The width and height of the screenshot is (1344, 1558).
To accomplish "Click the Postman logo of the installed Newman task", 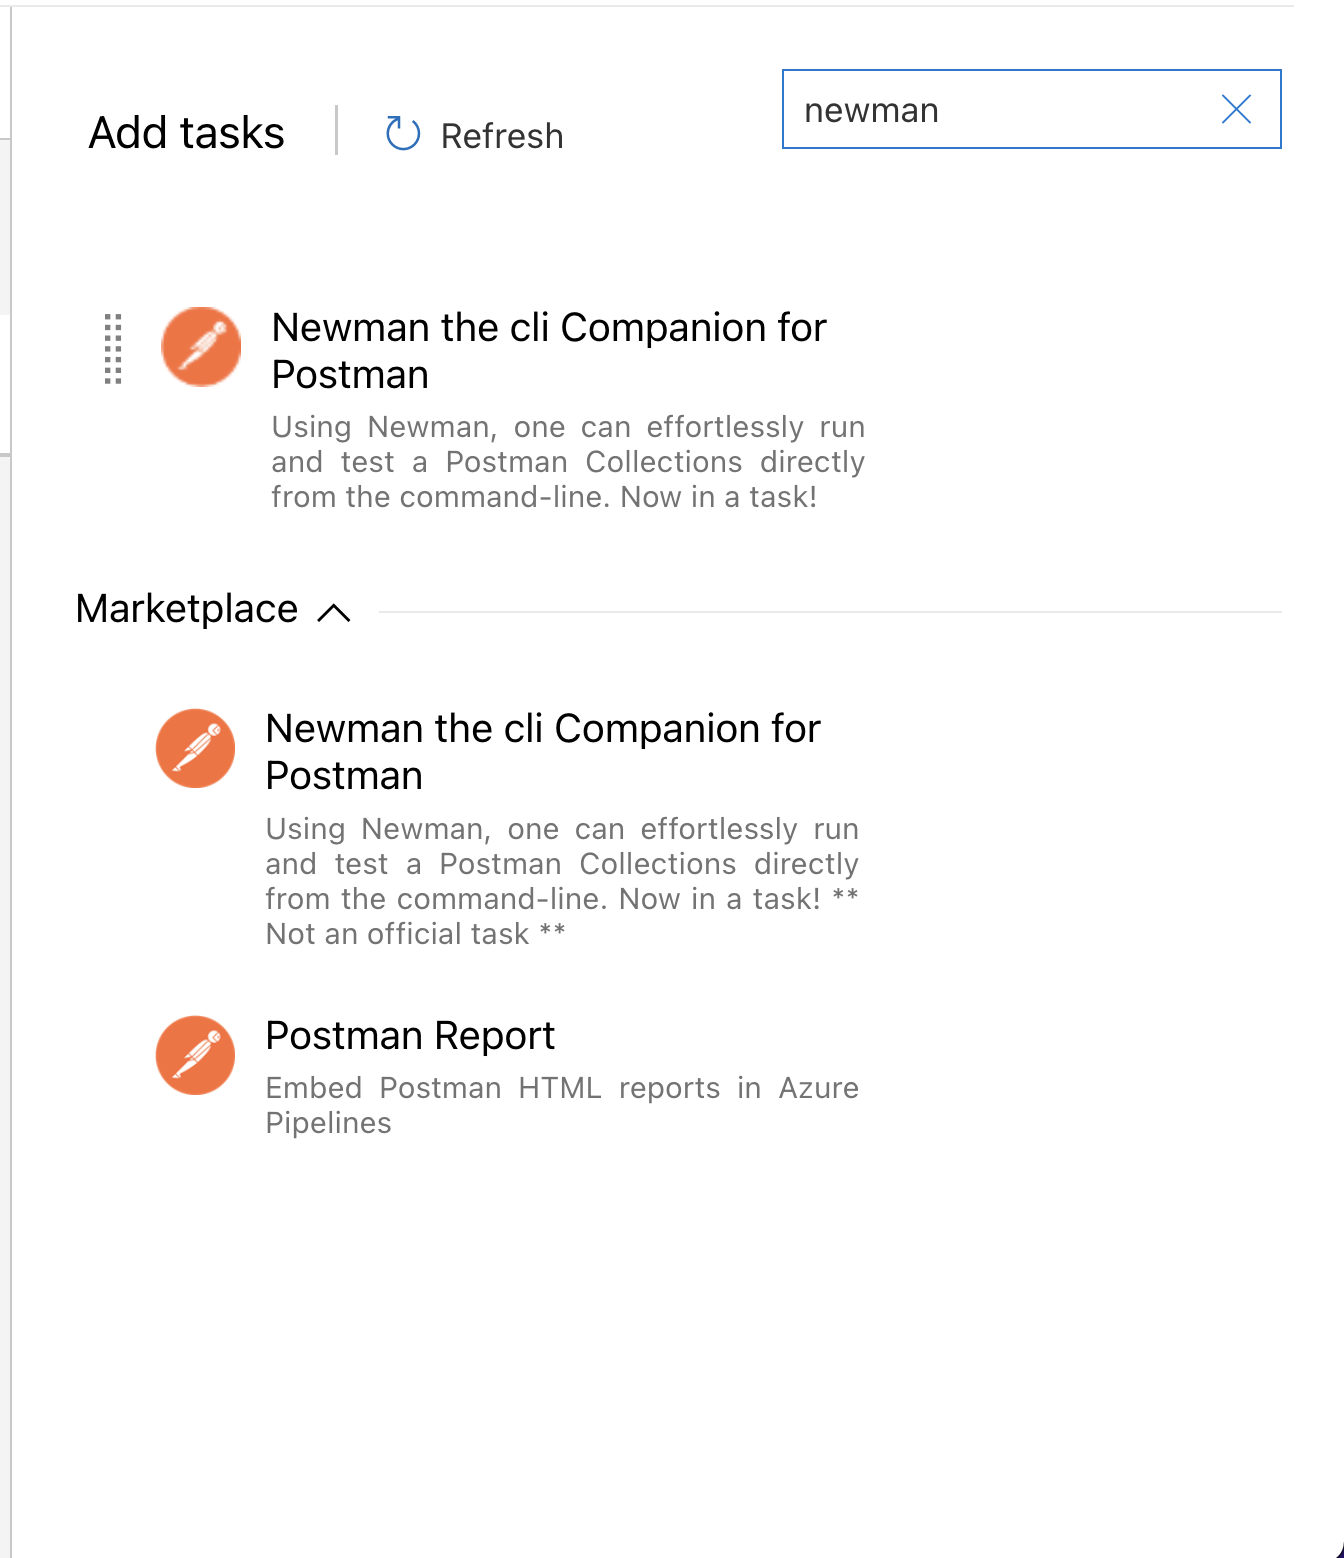I will [x=201, y=347].
